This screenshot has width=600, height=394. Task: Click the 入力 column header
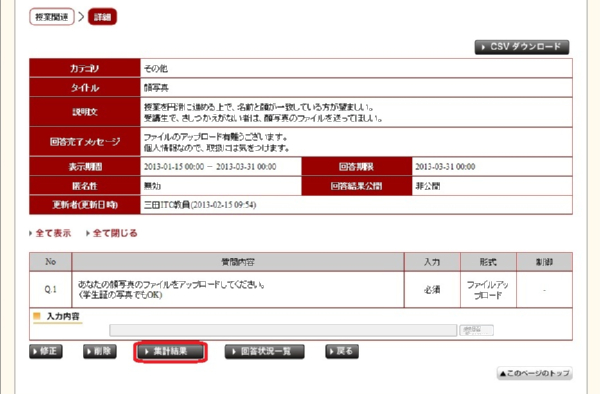(x=432, y=262)
